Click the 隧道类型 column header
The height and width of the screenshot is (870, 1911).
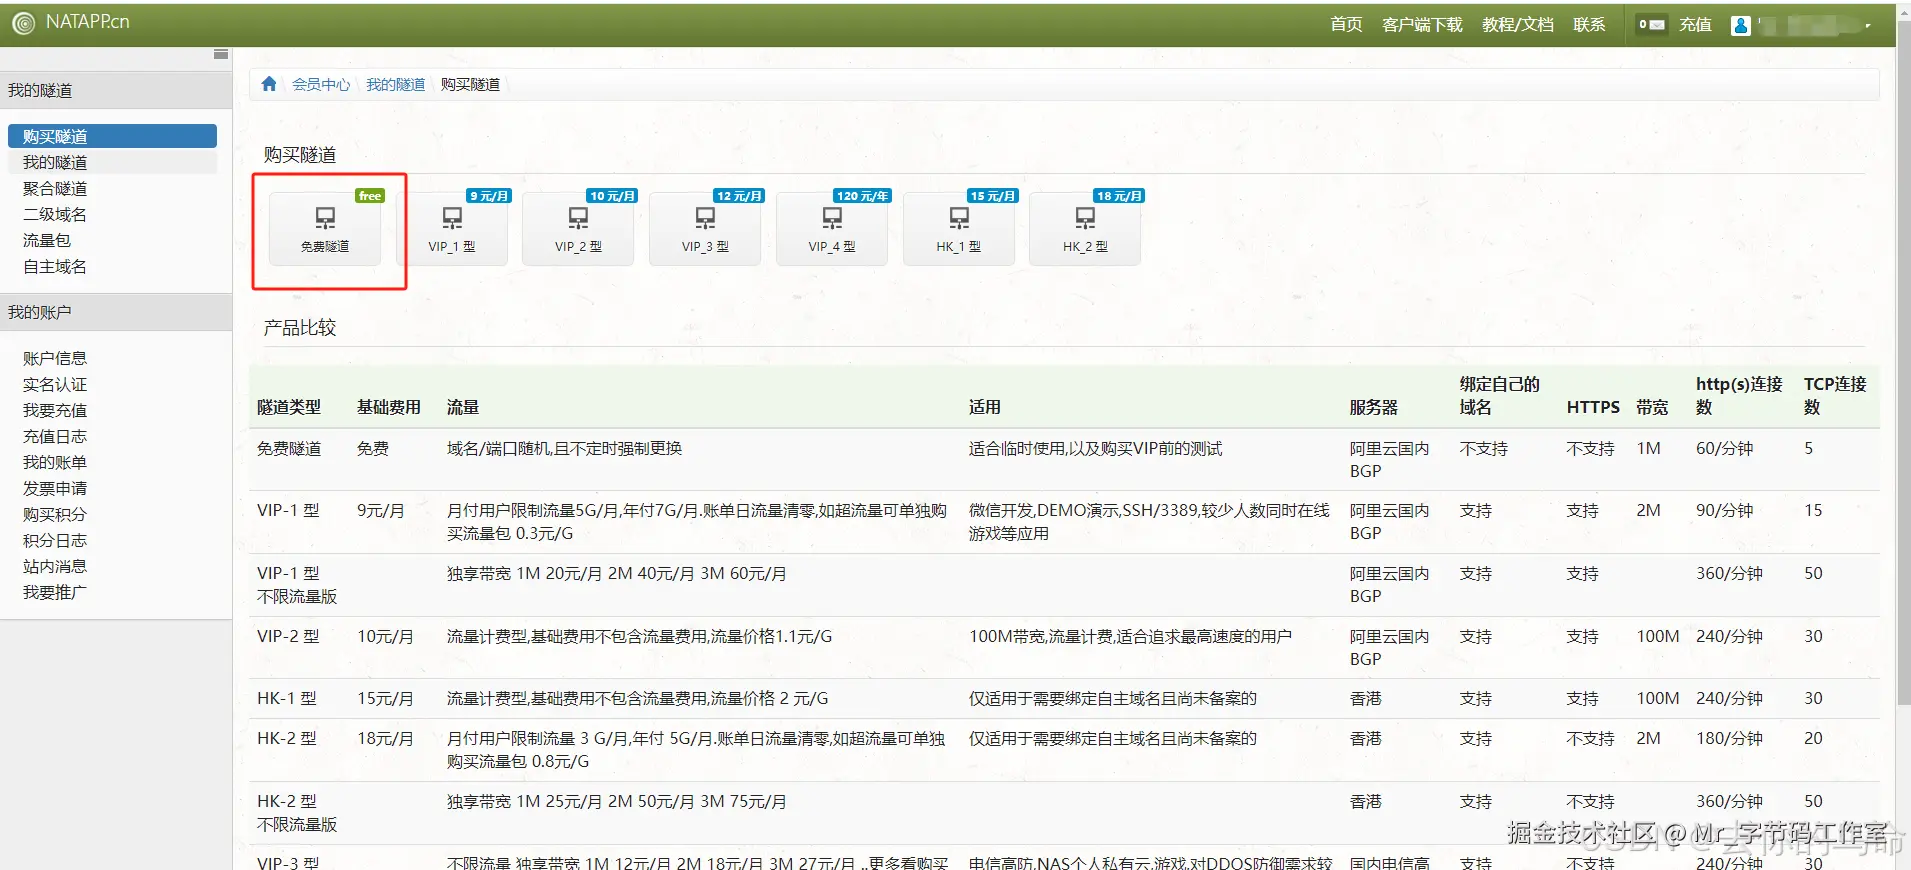click(x=289, y=407)
